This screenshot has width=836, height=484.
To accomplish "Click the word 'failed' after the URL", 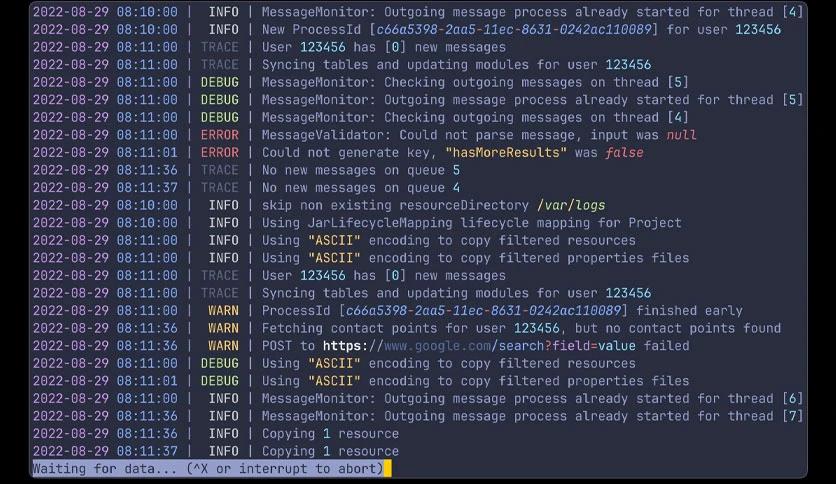I will (x=666, y=346).
